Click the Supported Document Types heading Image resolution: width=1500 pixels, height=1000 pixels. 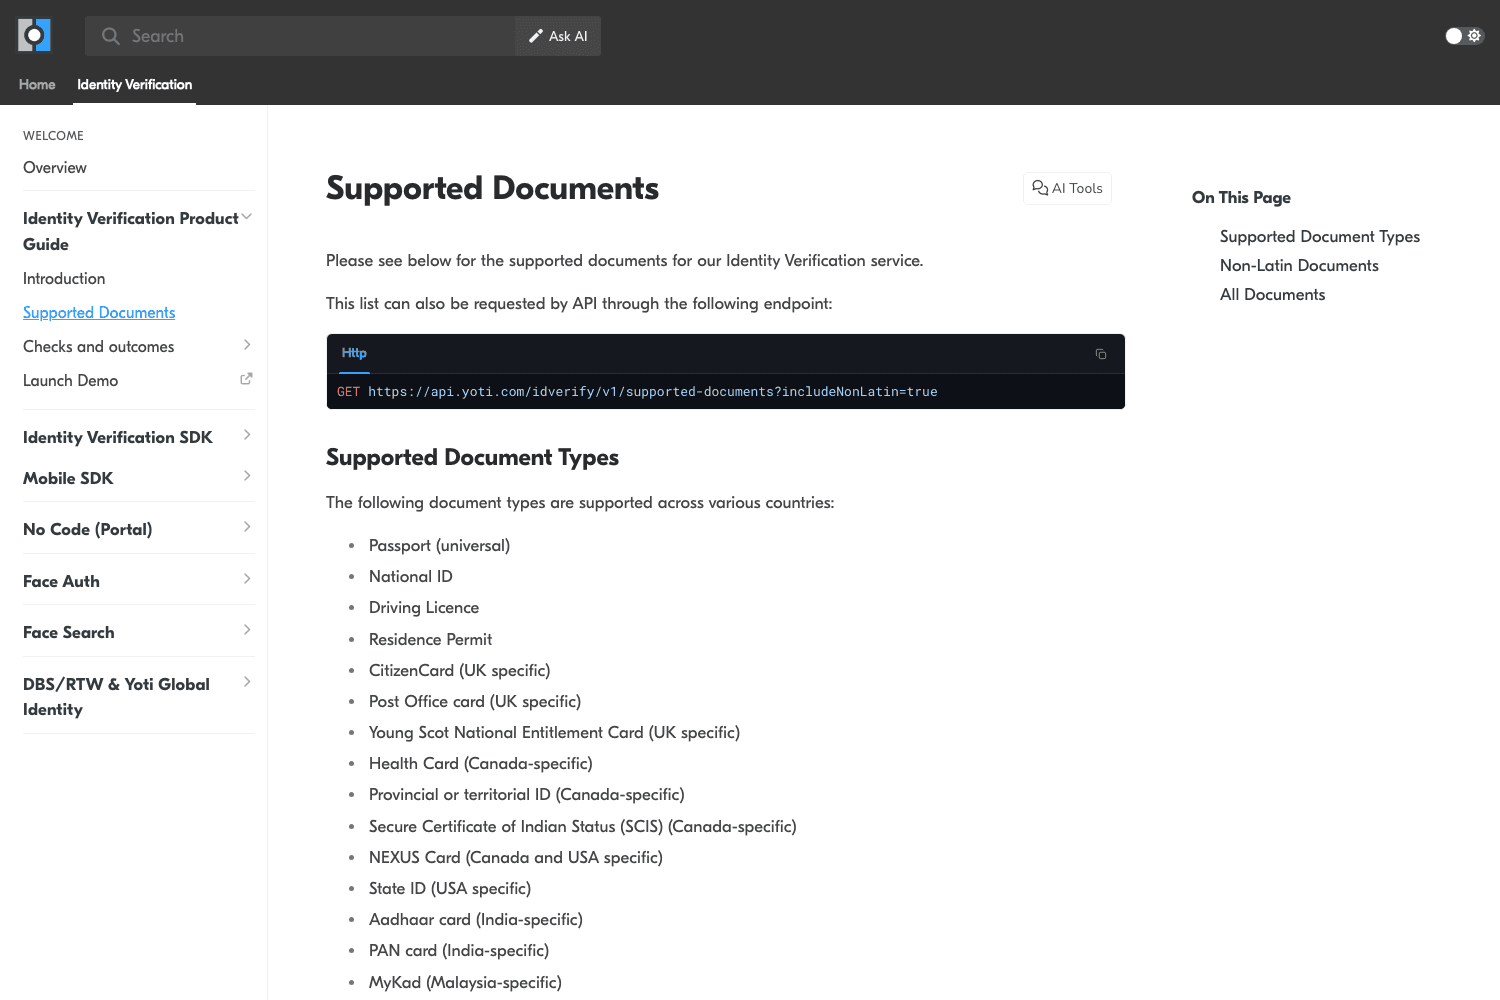pos(472,457)
